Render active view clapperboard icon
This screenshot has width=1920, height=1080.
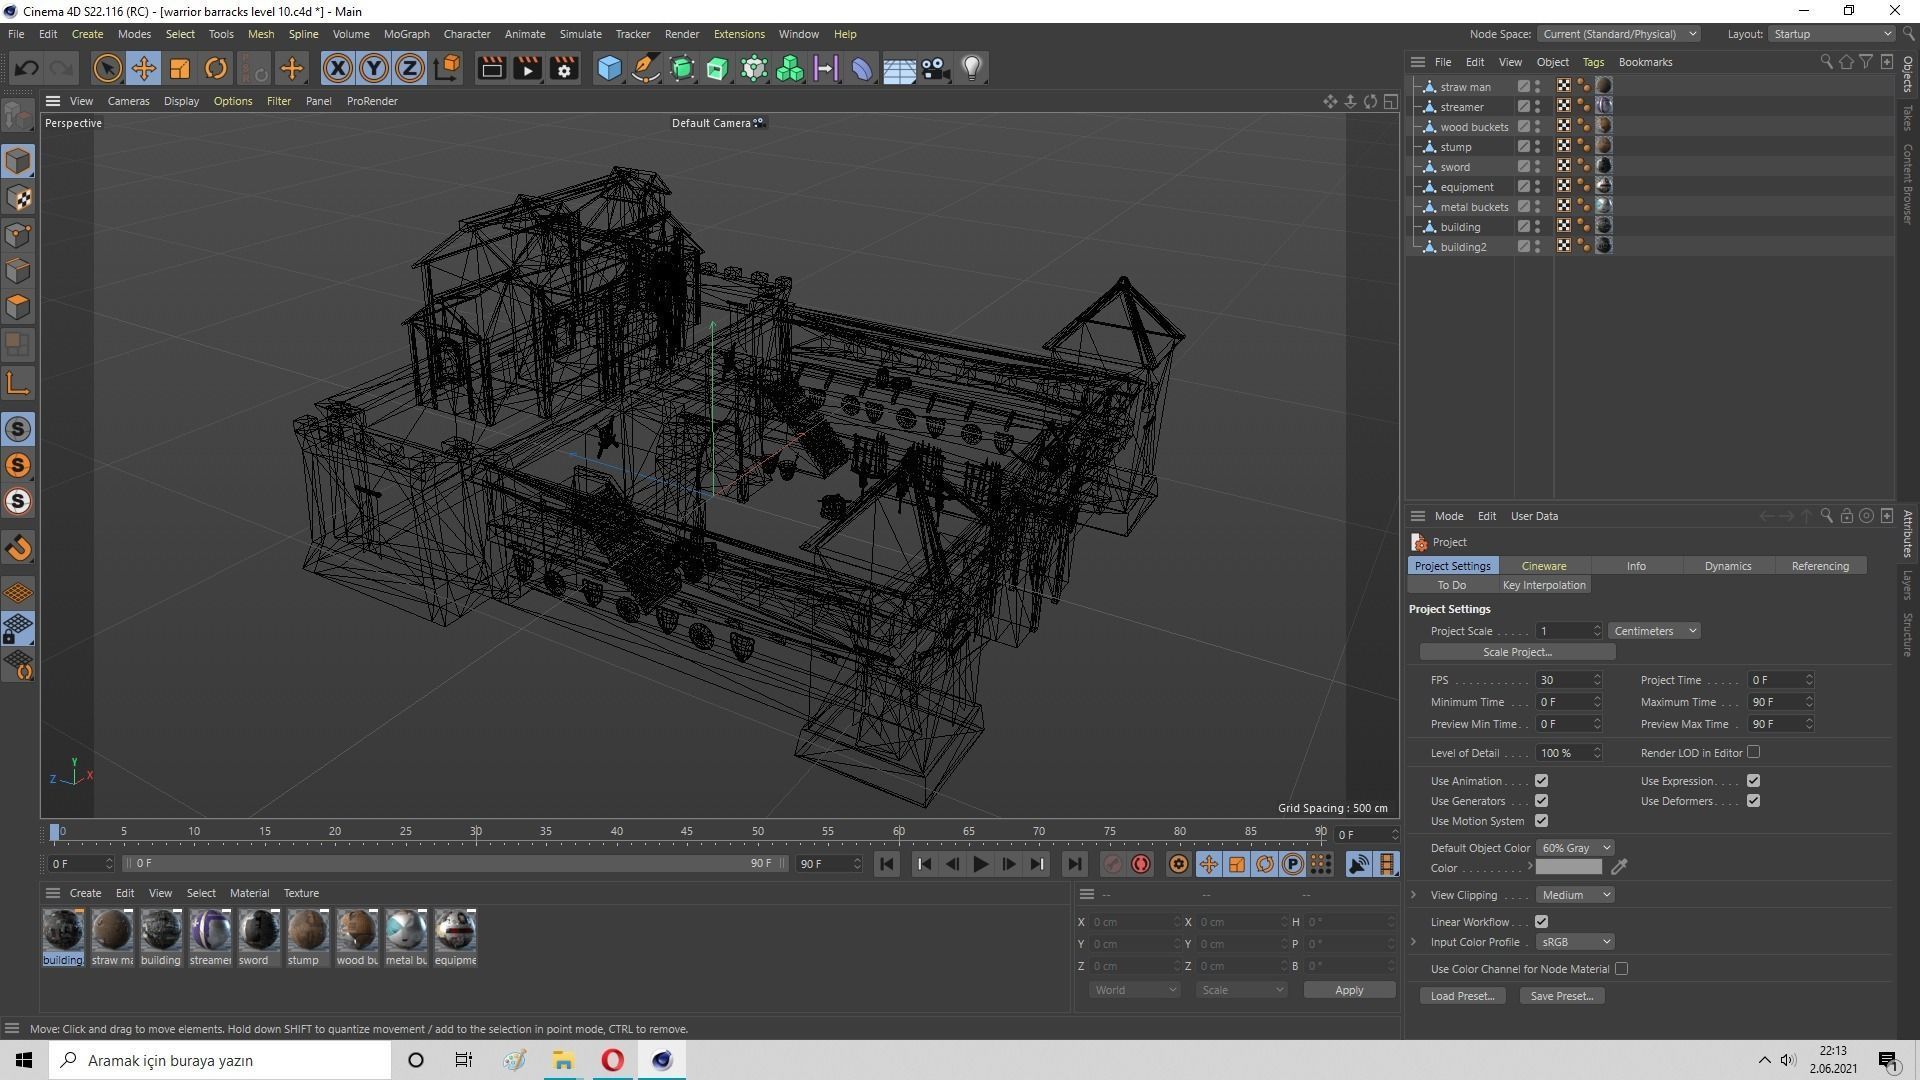(491, 68)
